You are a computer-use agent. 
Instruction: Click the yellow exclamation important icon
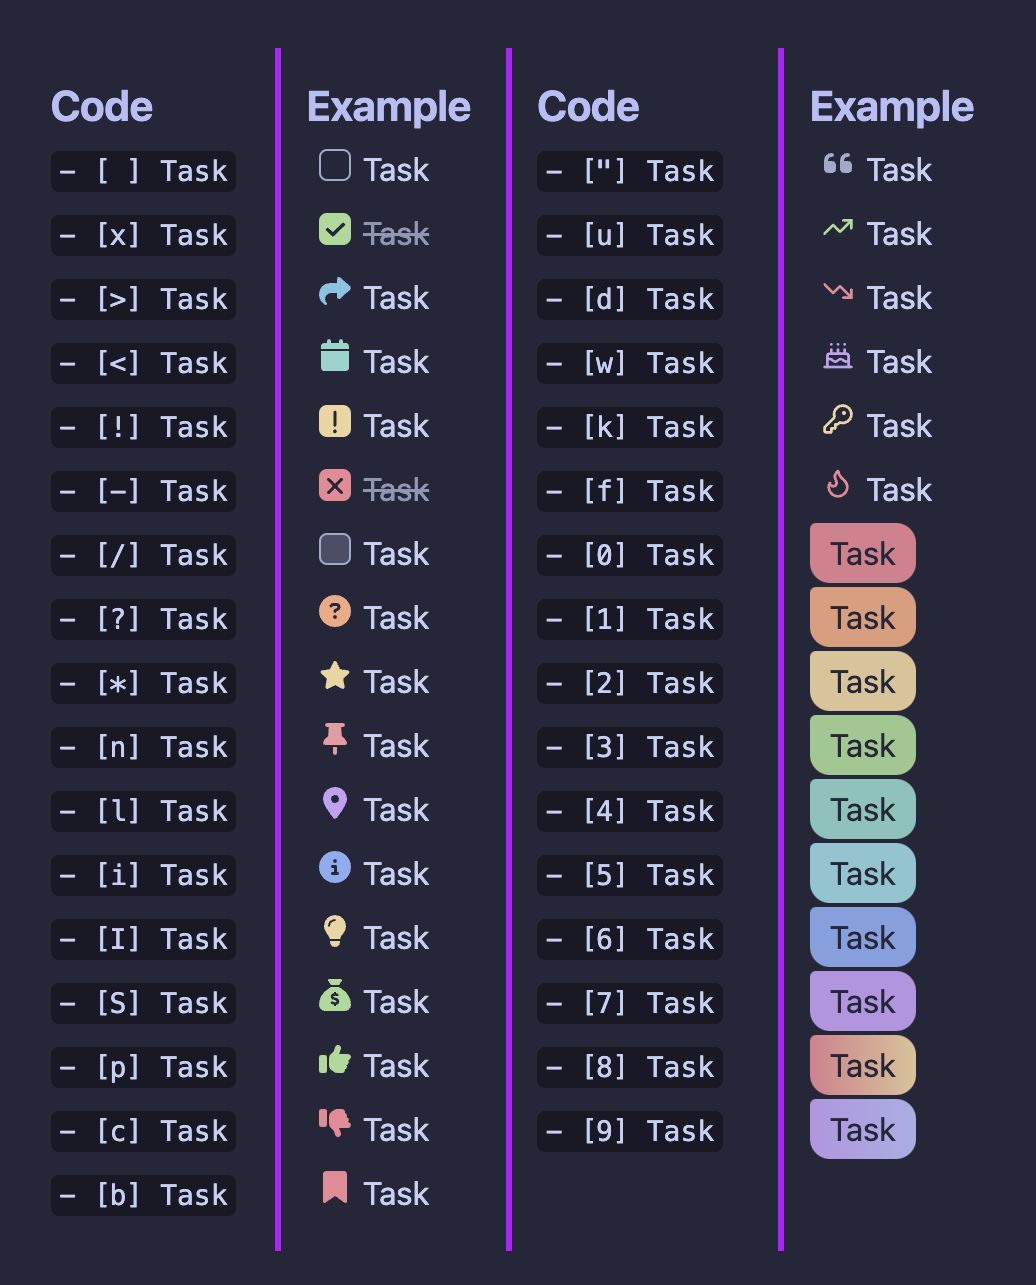pyautogui.click(x=335, y=421)
